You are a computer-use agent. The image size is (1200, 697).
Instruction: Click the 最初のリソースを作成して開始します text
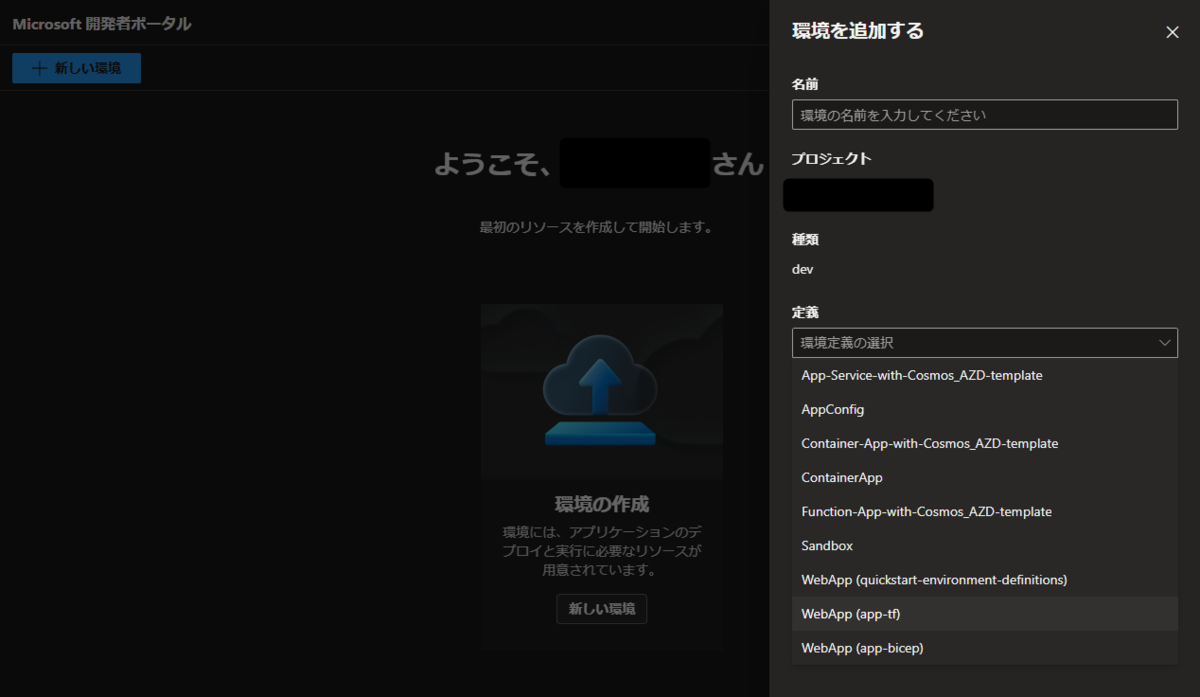pos(596,227)
